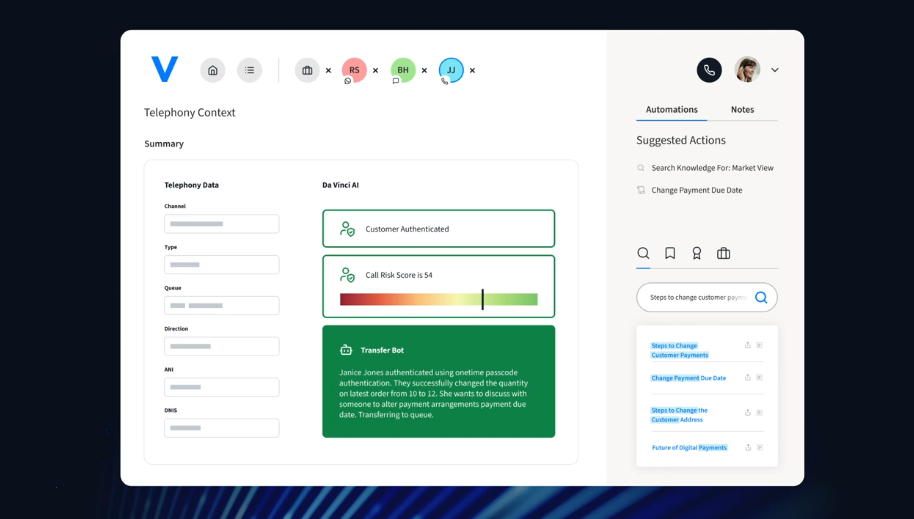The width and height of the screenshot is (914, 519).
Task: Click the call risk score marker
Action: coord(482,299)
